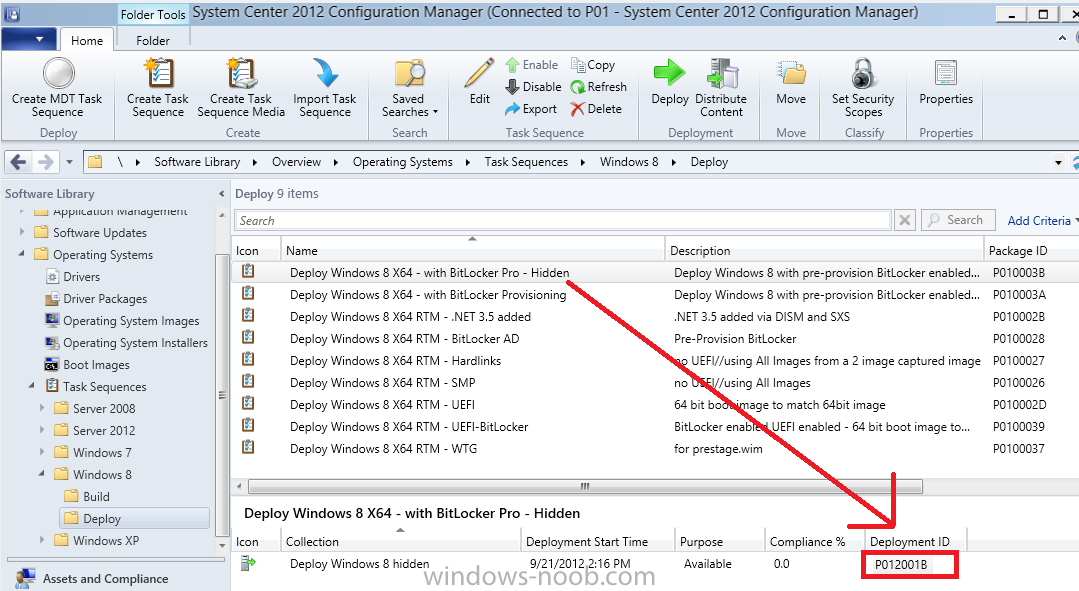Viewport: 1079px width, 591px height.
Task: Copy the selected task sequence
Action: pyautogui.click(x=592, y=65)
